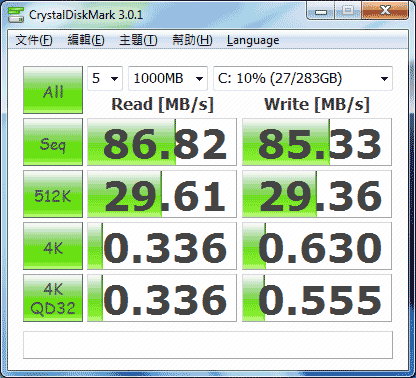Click the Seq write result 85.33
The image size is (416, 378).
point(317,142)
